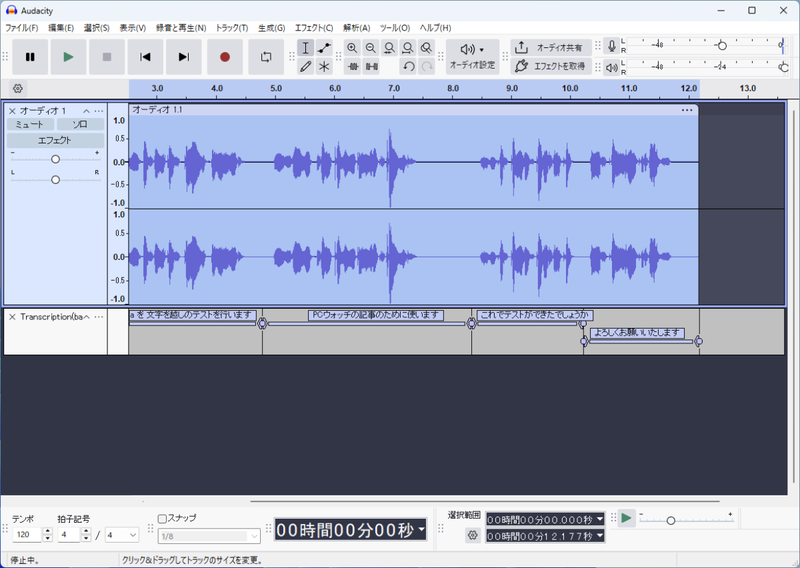
Task: Open the time display format dropdown
Action: 421,530
